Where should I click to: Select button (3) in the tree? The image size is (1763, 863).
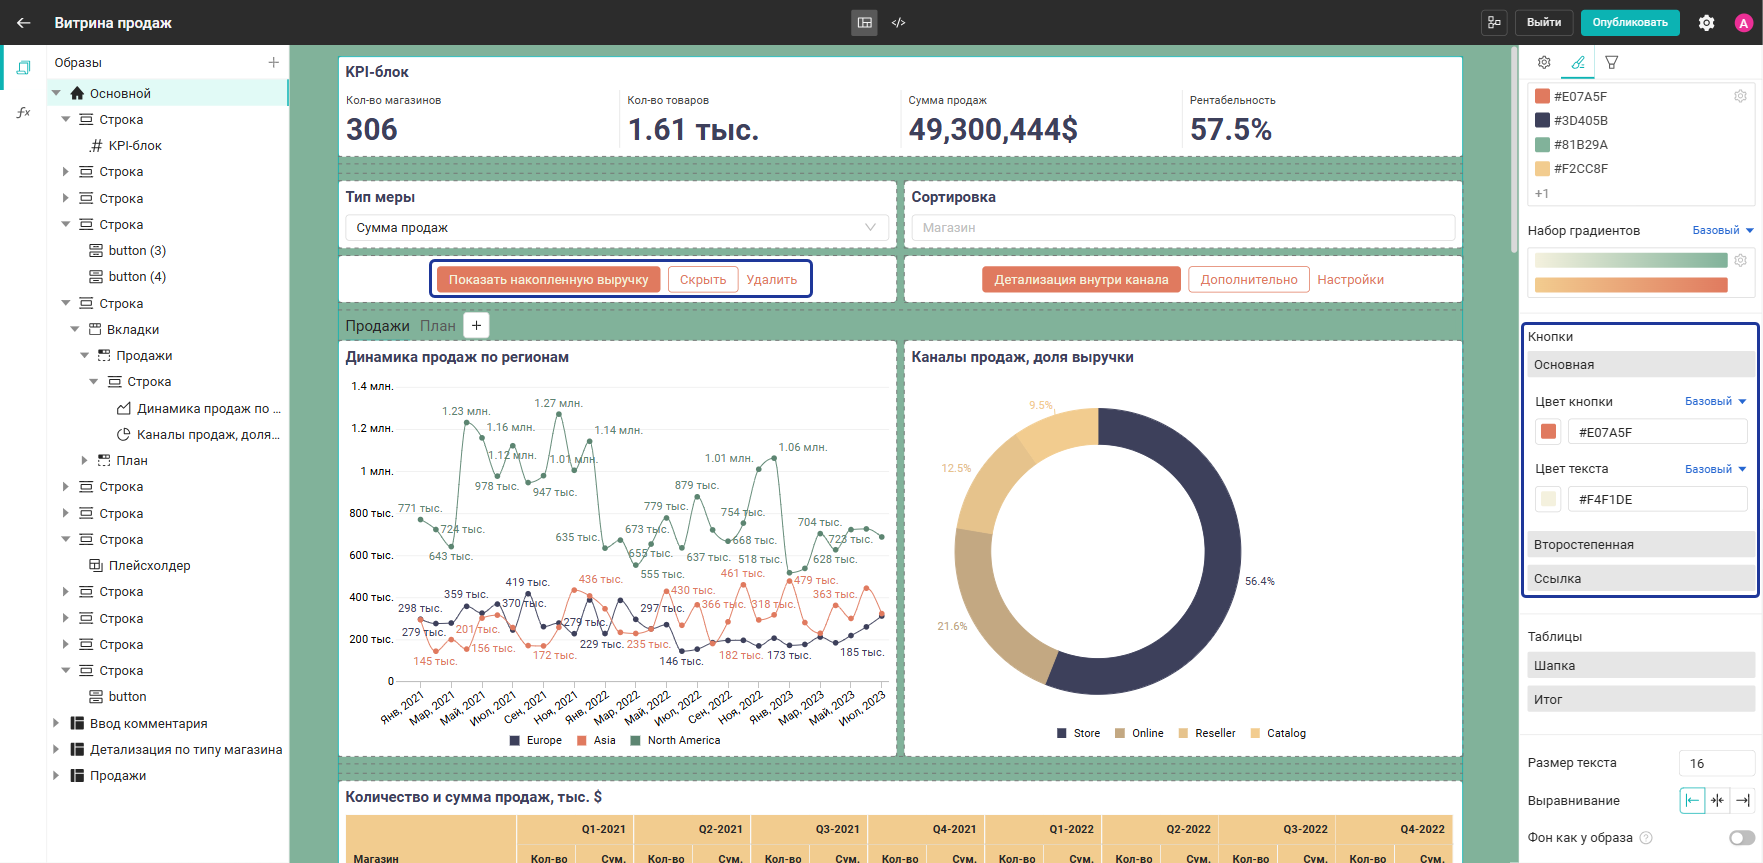137,250
